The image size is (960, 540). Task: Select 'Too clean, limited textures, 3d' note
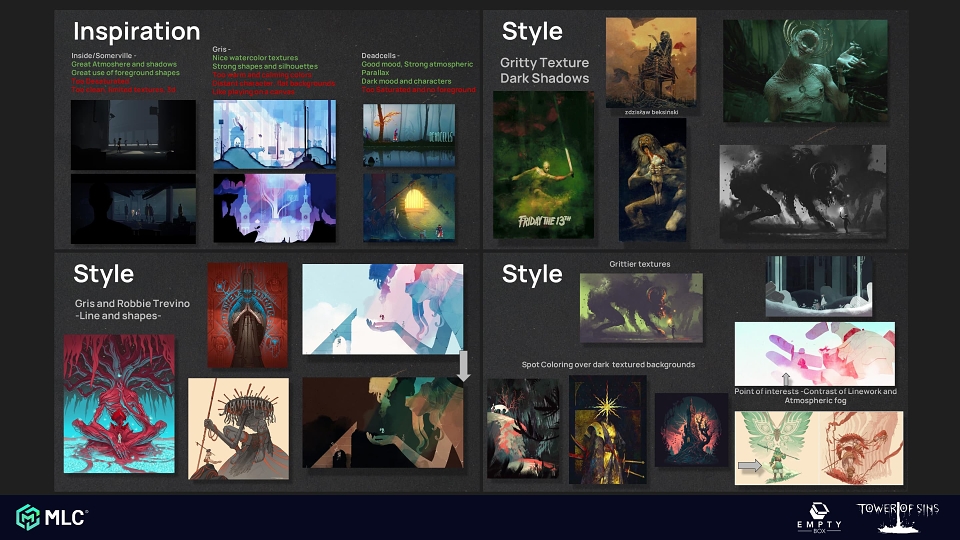[x=123, y=90]
